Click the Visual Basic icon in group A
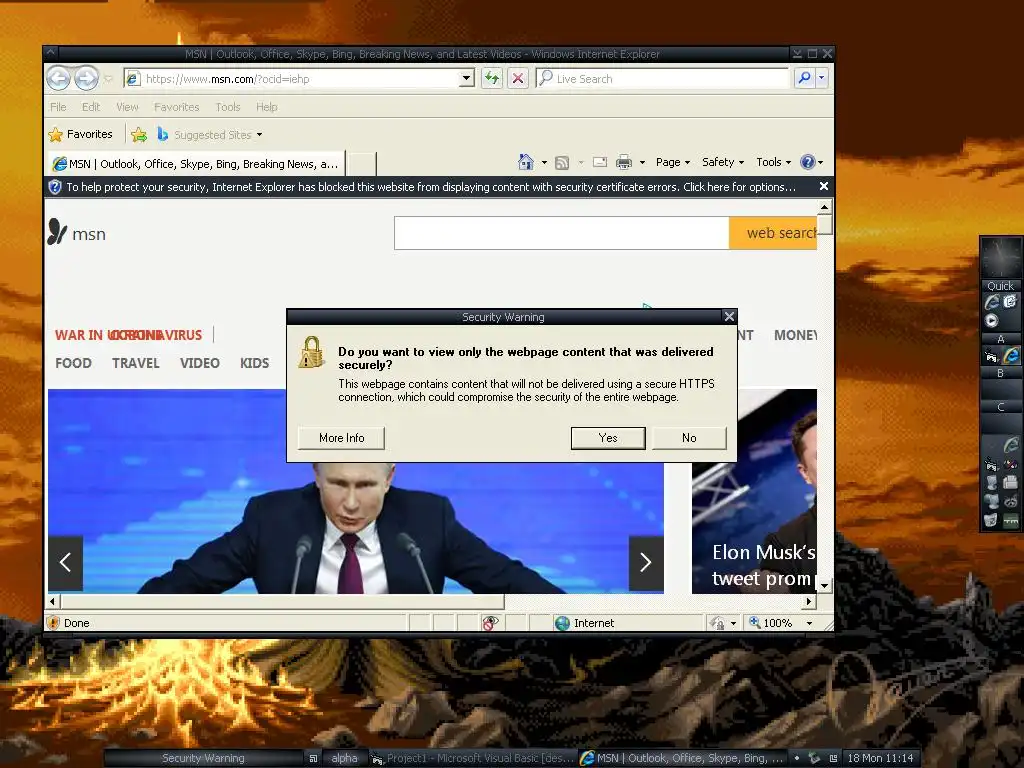Image resolution: width=1024 pixels, height=768 pixels. (x=992, y=357)
